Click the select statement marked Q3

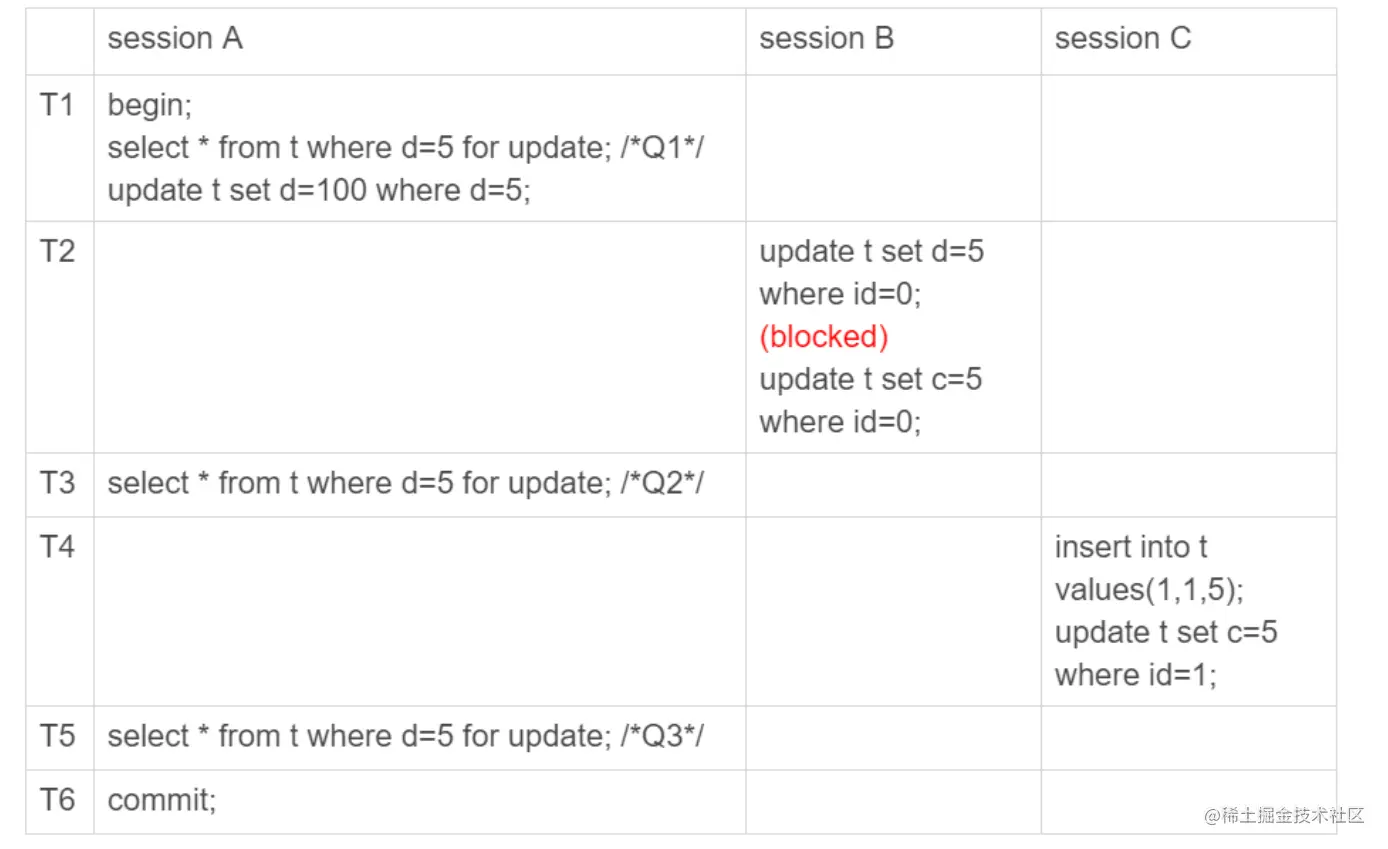pyautogui.click(x=406, y=737)
